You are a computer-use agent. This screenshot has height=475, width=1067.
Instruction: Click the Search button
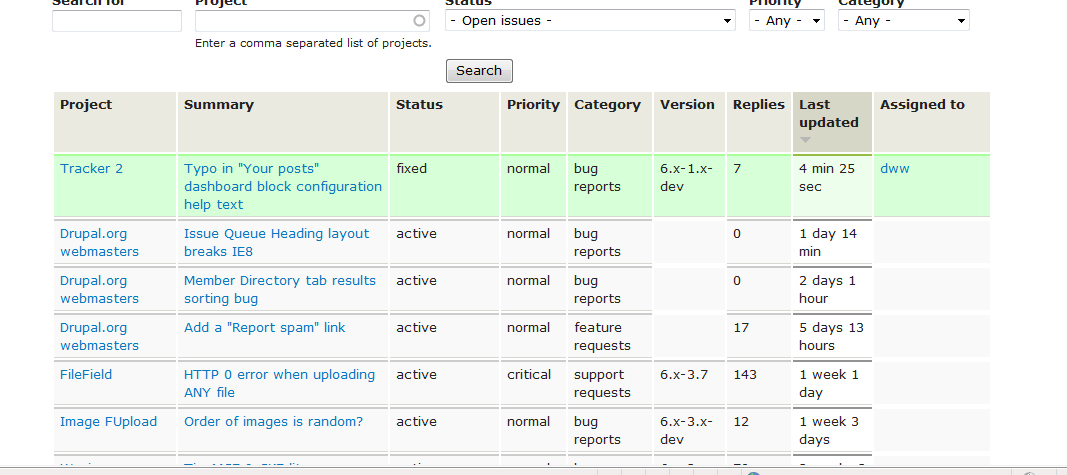click(x=479, y=71)
